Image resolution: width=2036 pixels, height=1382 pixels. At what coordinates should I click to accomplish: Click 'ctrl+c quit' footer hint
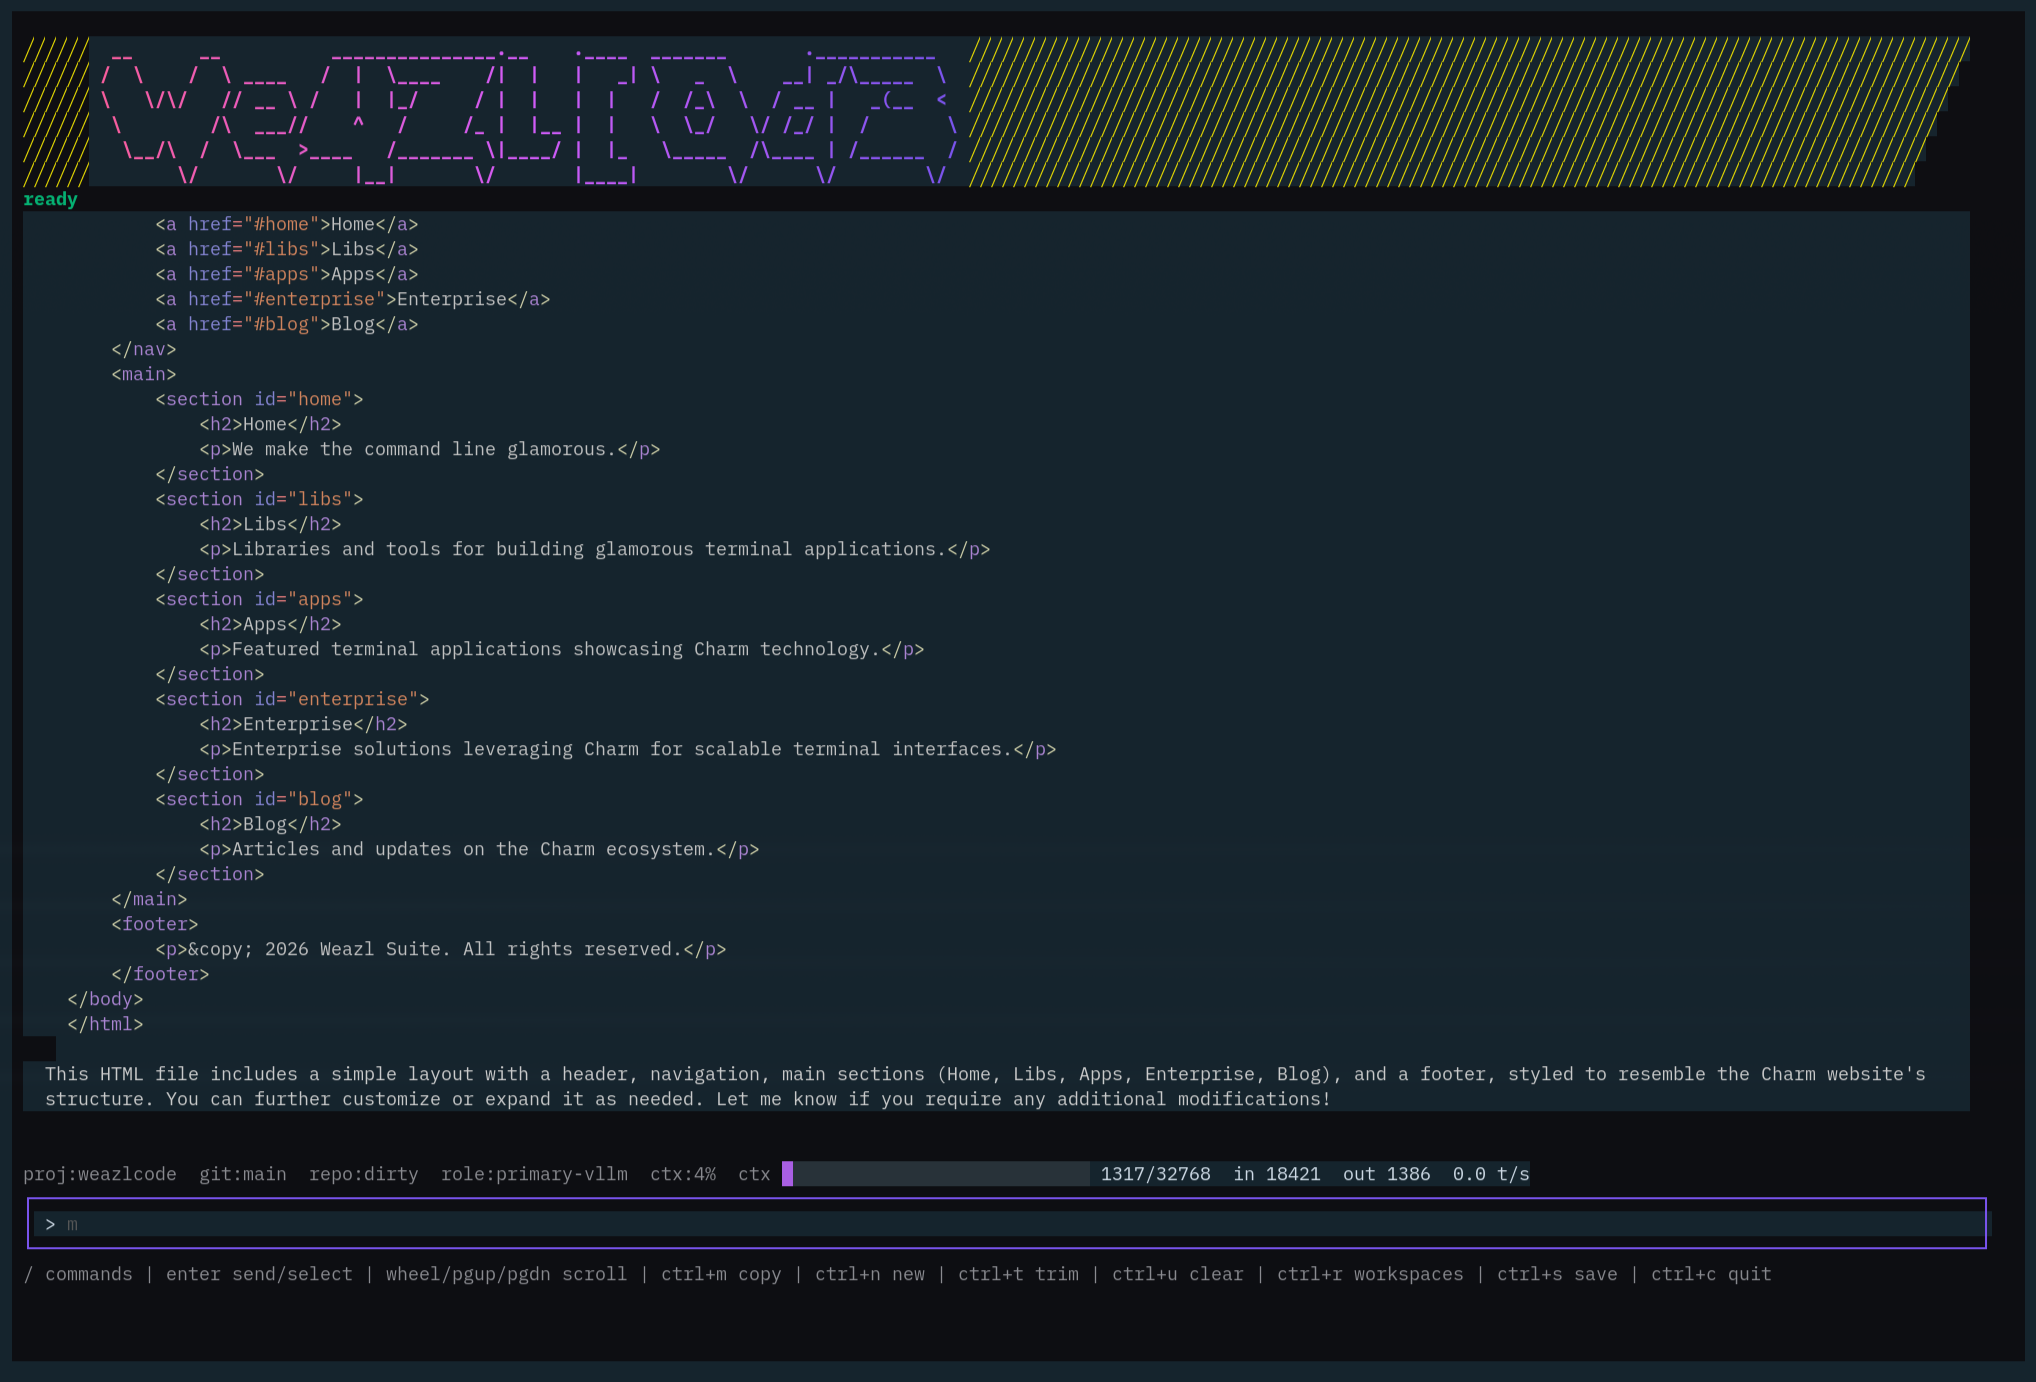(1711, 1274)
